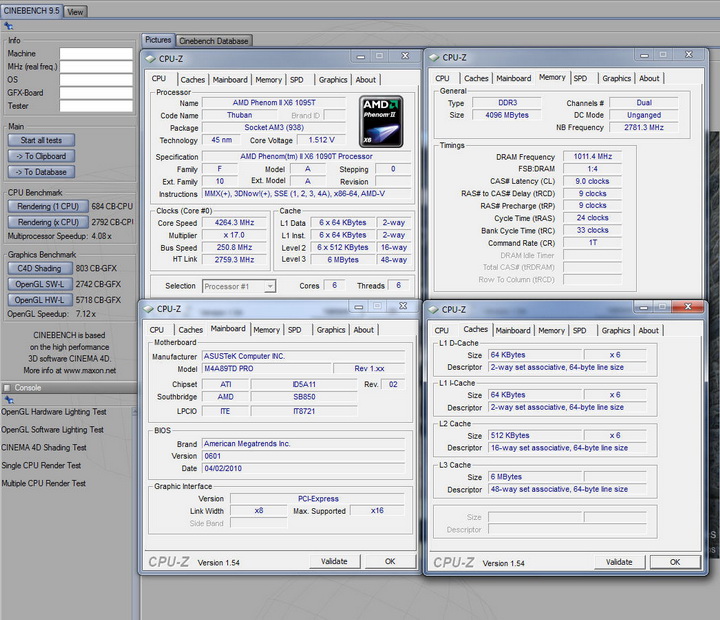
Task: Click the Core Speed value 4264.3 MHz
Action: [234, 223]
